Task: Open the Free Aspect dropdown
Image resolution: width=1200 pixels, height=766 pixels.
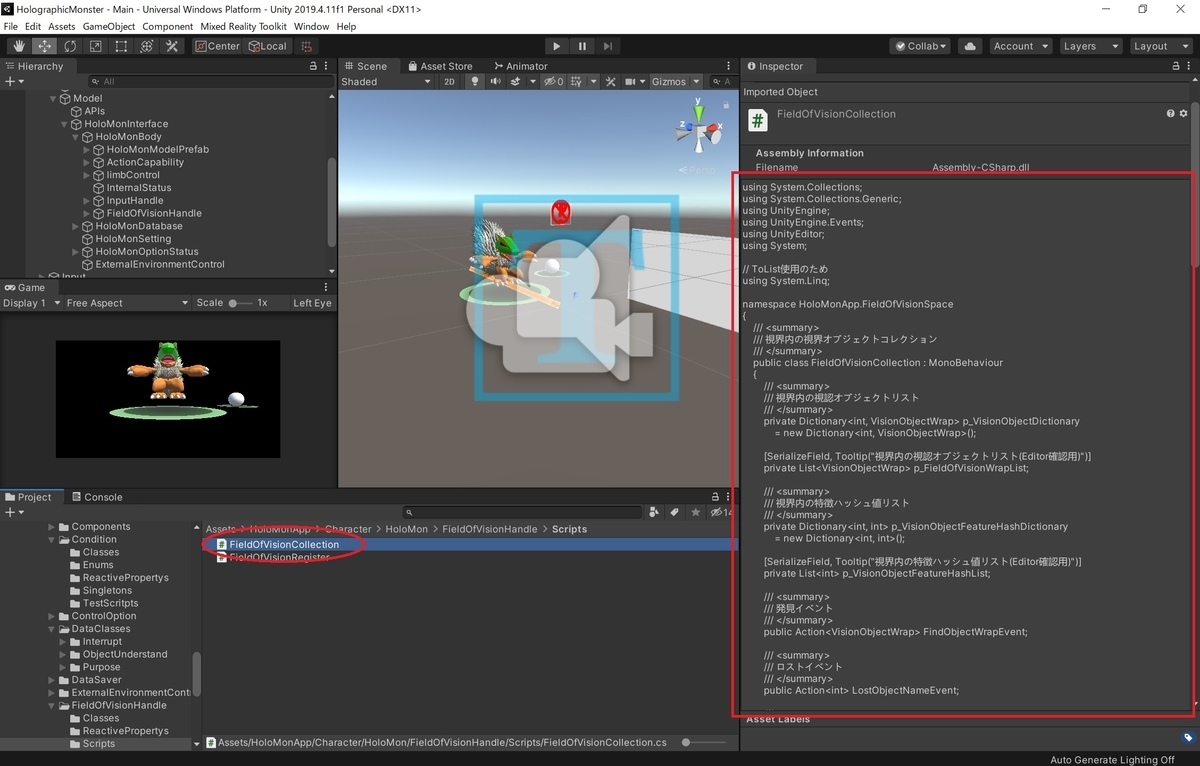Action: pos(127,303)
